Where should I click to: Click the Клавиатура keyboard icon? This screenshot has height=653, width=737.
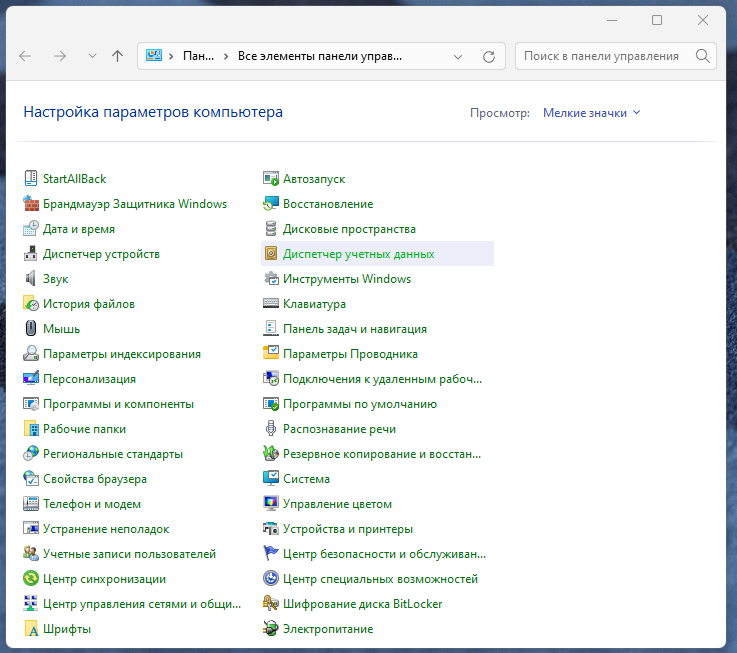pyautogui.click(x=271, y=303)
